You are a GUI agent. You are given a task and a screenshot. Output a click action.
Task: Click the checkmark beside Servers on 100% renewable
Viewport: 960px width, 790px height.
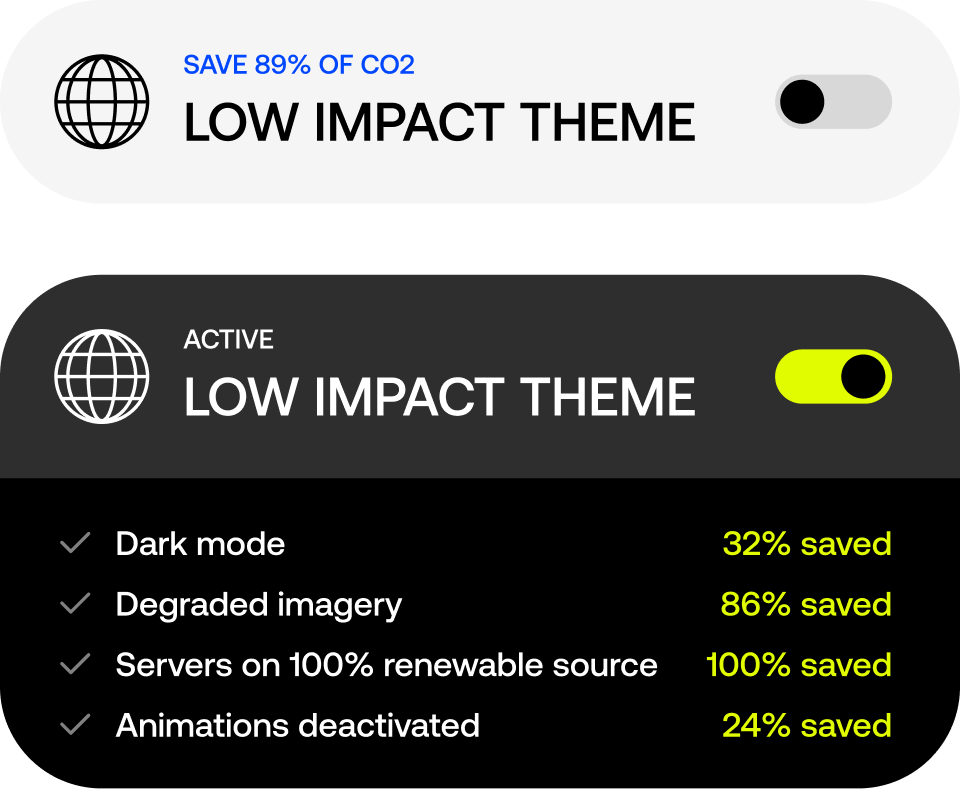(x=75, y=665)
